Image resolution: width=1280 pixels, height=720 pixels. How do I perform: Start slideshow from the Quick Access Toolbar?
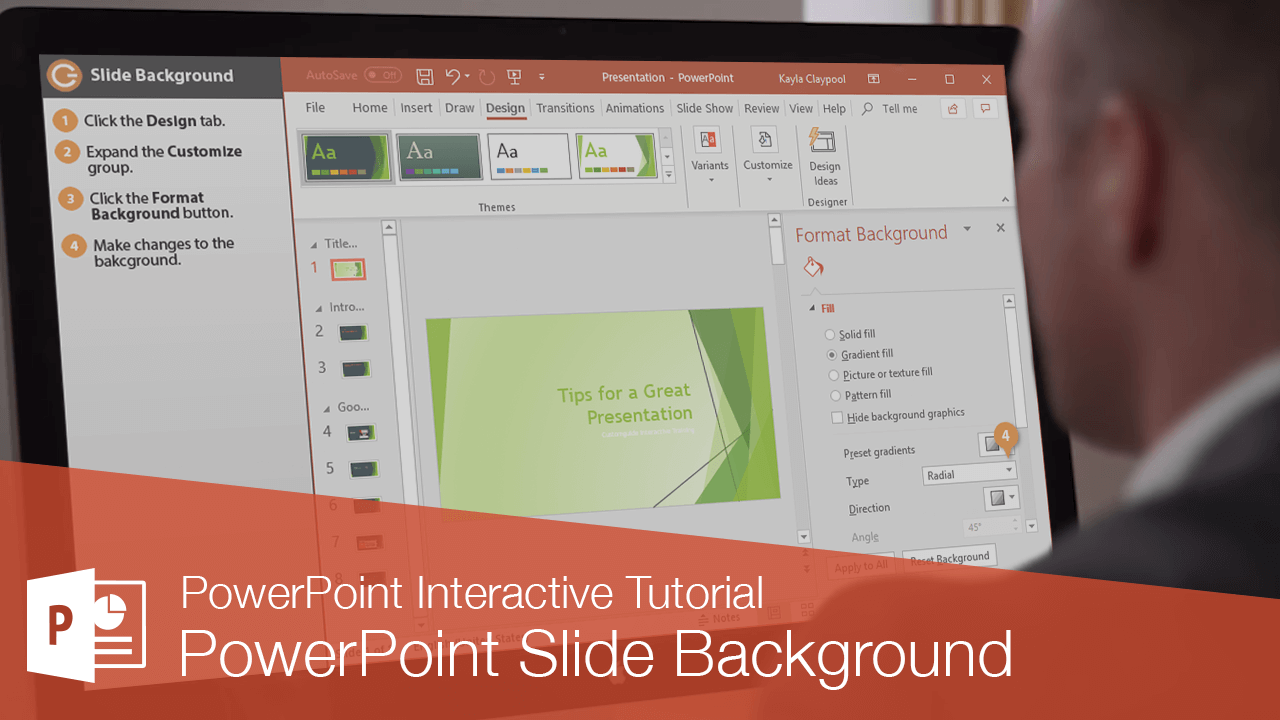(x=514, y=76)
